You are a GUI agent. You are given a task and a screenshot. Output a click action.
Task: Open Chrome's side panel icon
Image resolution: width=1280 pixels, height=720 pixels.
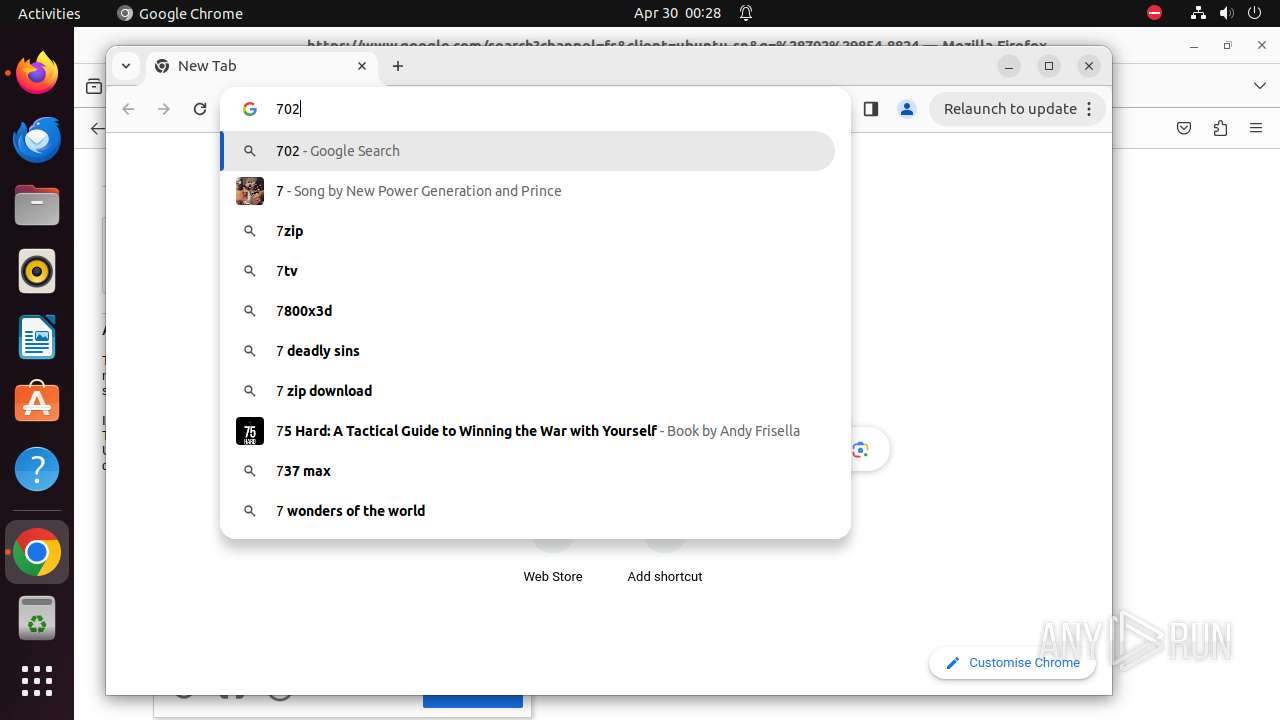tap(870, 109)
